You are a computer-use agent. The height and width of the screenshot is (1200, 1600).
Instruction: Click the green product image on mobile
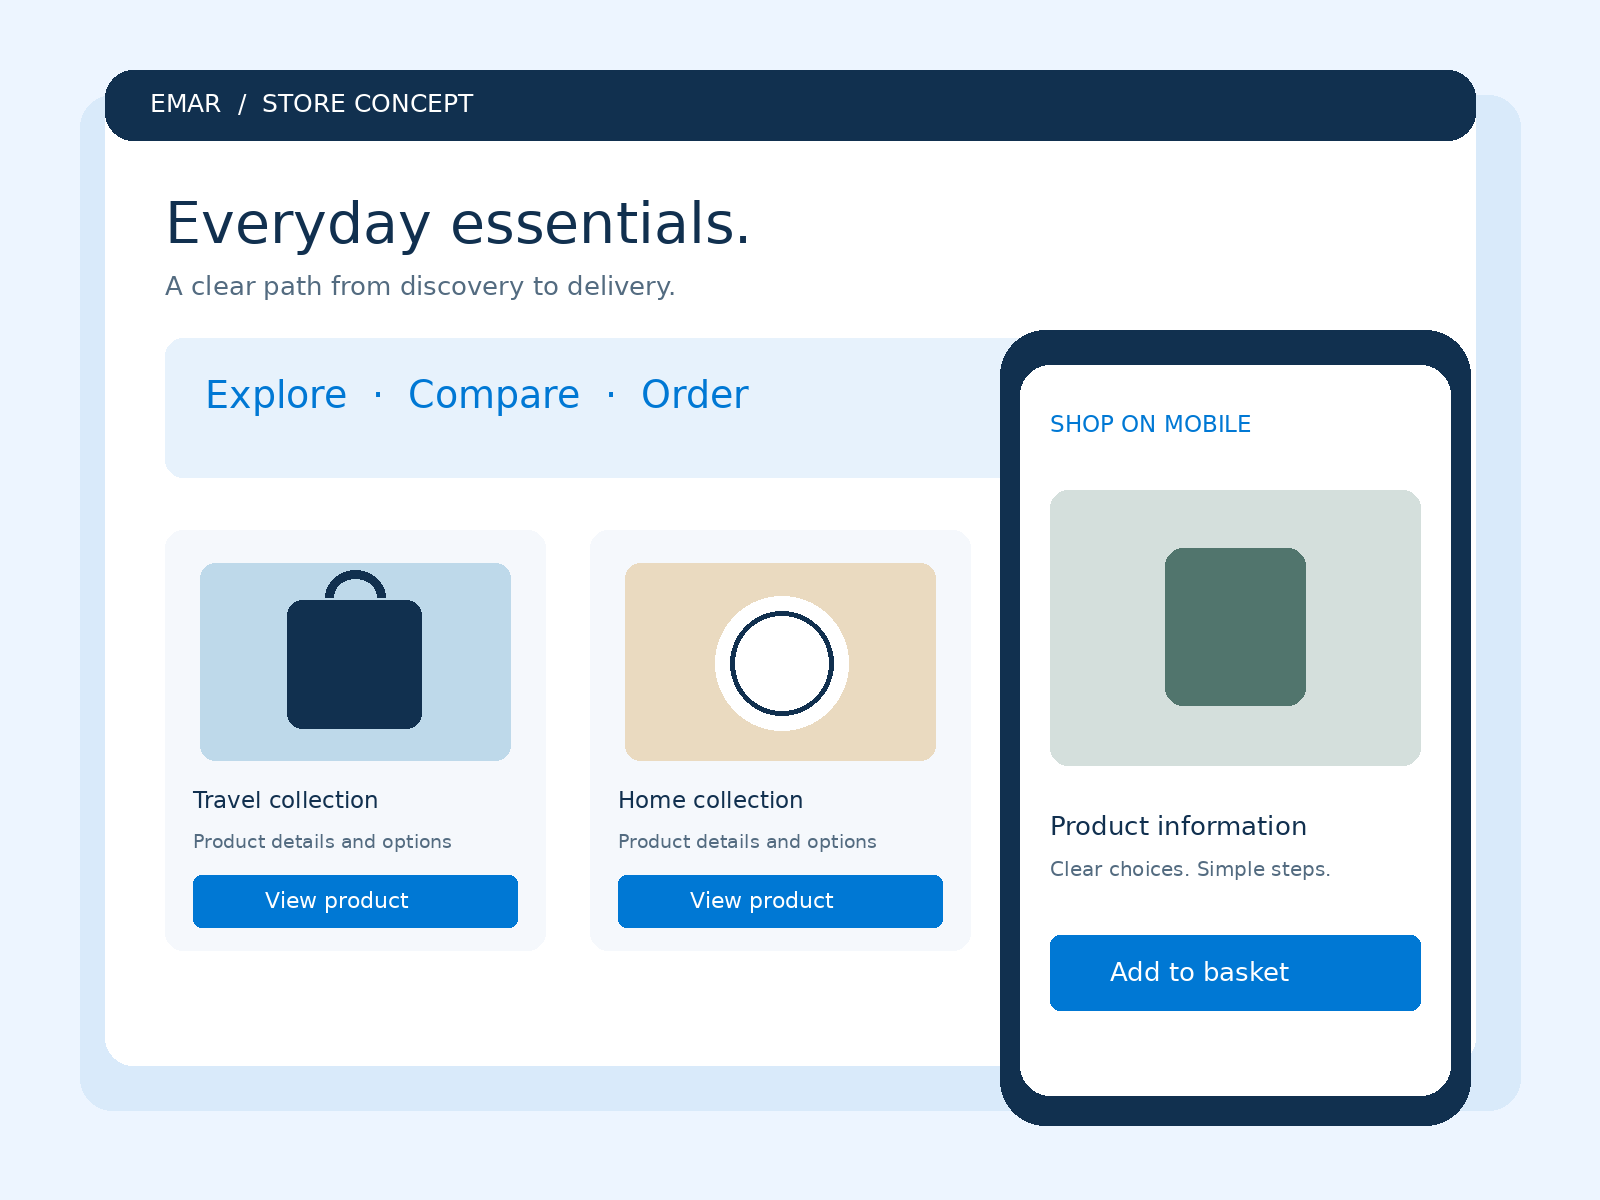[x=1235, y=627]
